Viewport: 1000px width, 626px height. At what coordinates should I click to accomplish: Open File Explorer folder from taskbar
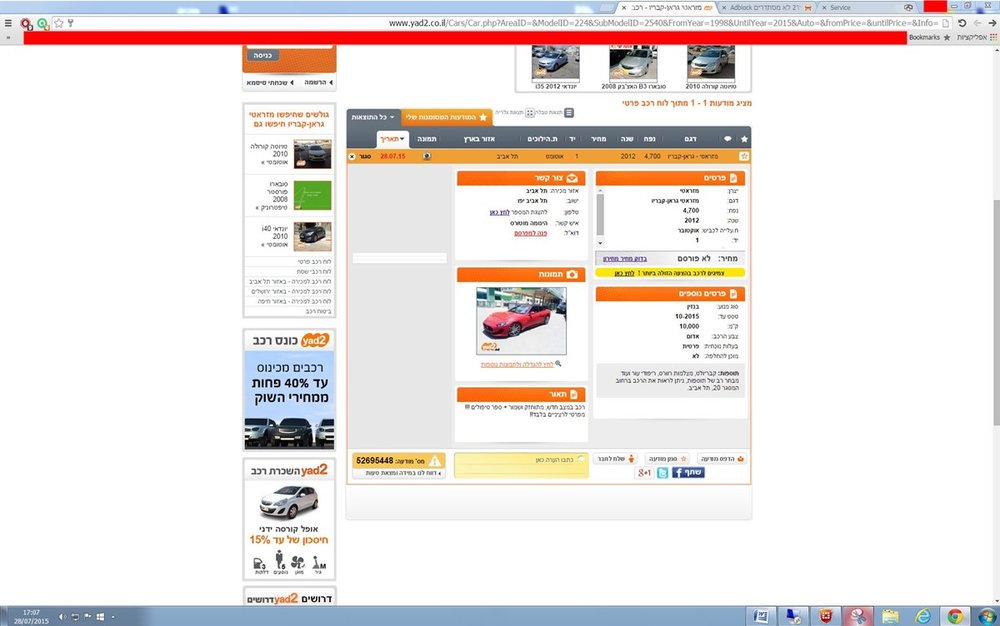click(x=890, y=616)
